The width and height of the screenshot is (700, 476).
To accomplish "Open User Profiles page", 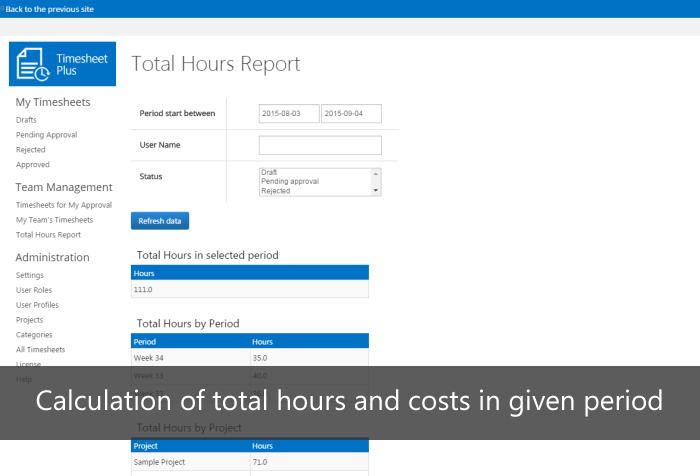I will click(x=37, y=305).
